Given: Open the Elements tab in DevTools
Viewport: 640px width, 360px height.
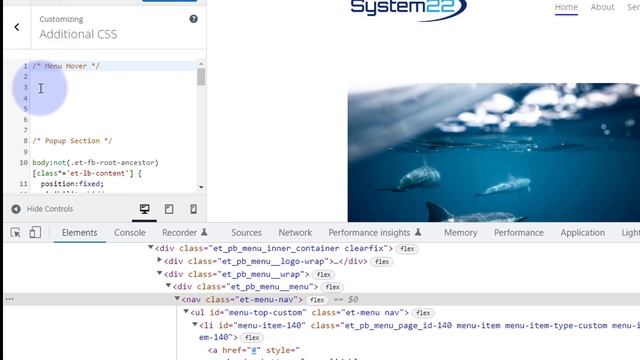Looking at the screenshot, I should coord(80,233).
